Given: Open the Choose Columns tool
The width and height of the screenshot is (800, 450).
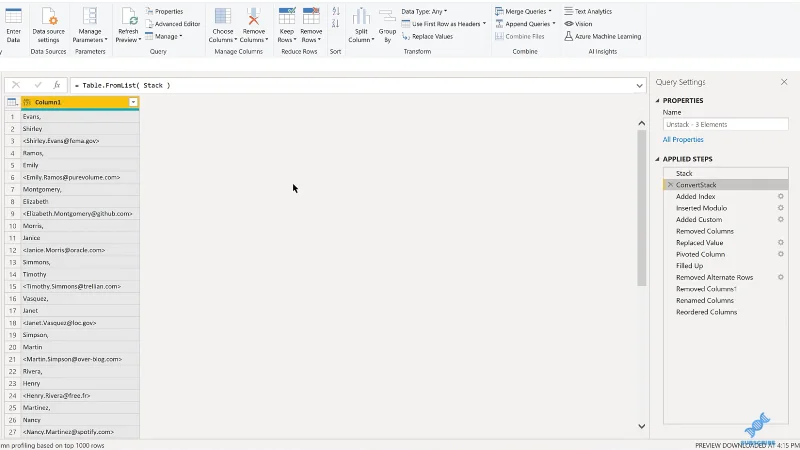Looking at the screenshot, I should pyautogui.click(x=222, y=25).
